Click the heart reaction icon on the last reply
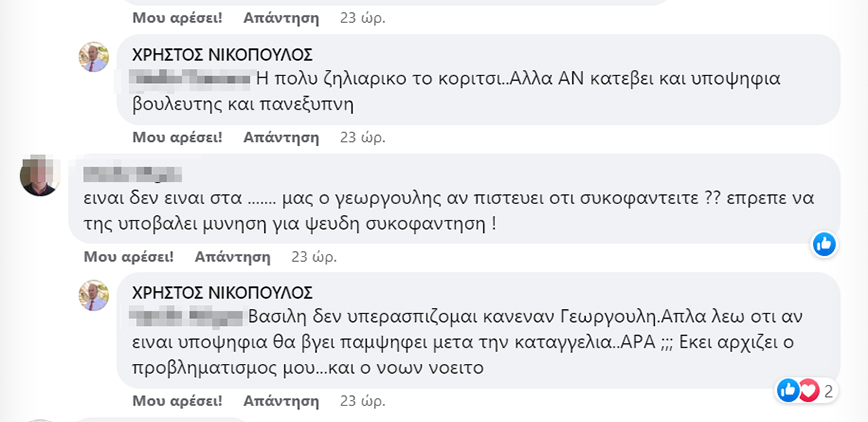Screen dimensions: 868x422 807,390
